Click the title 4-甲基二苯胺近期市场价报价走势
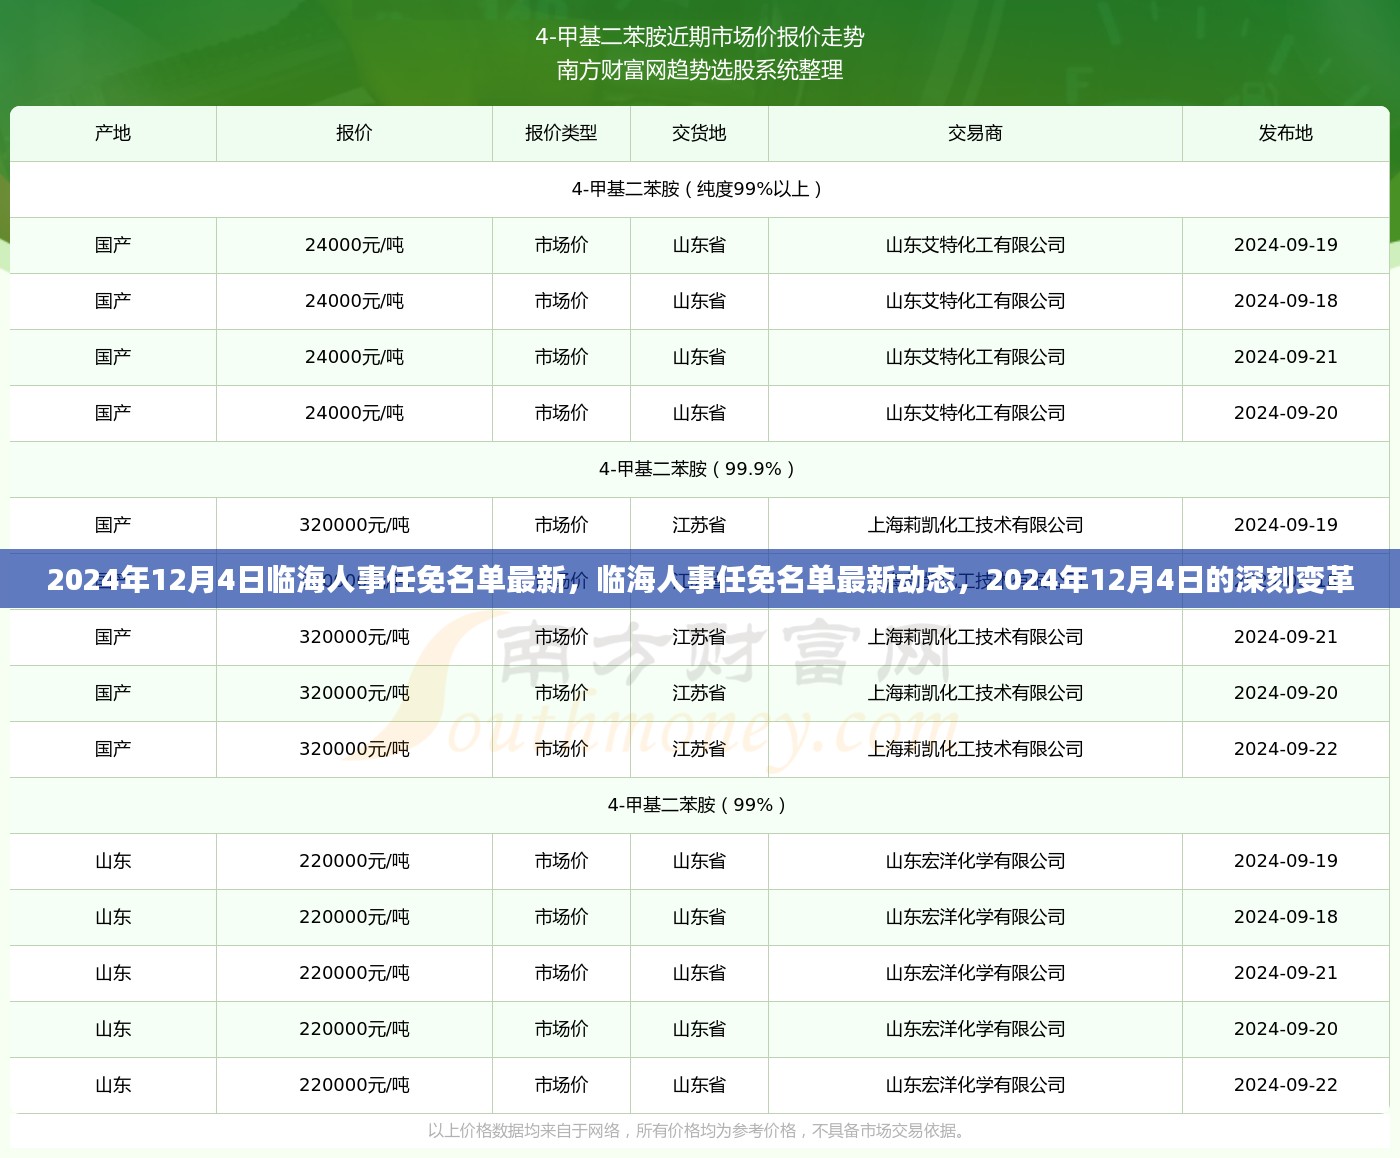Viewport: 1400px width, 1158px height. [x=700, y=37]
